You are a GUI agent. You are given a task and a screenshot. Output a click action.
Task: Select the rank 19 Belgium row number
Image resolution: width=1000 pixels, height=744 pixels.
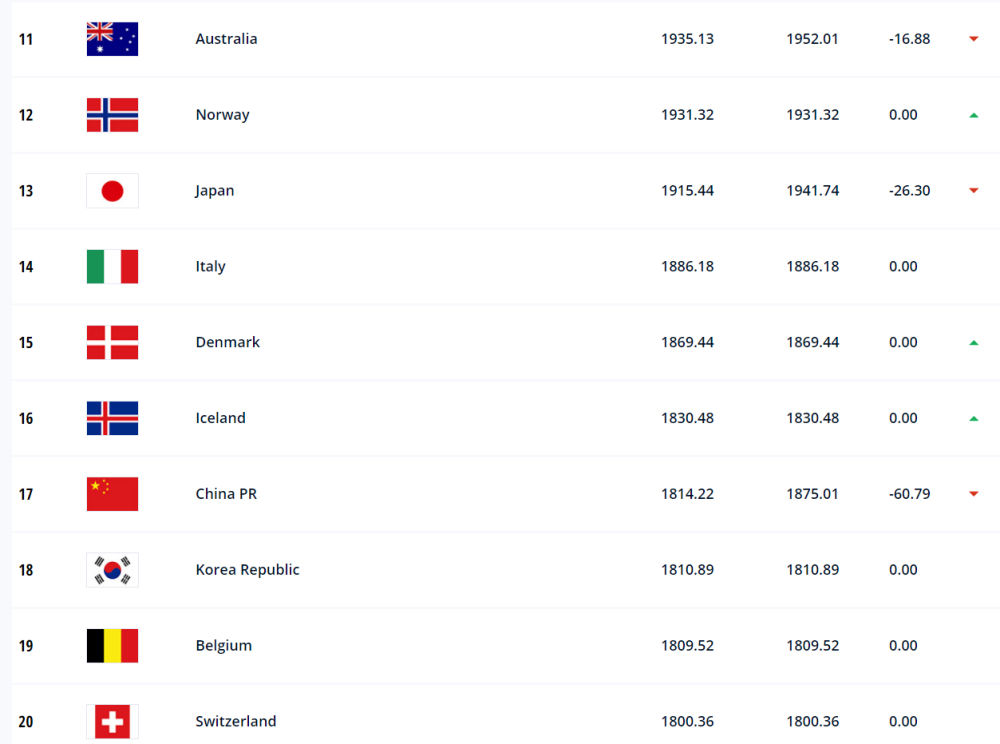click(26, 646)
